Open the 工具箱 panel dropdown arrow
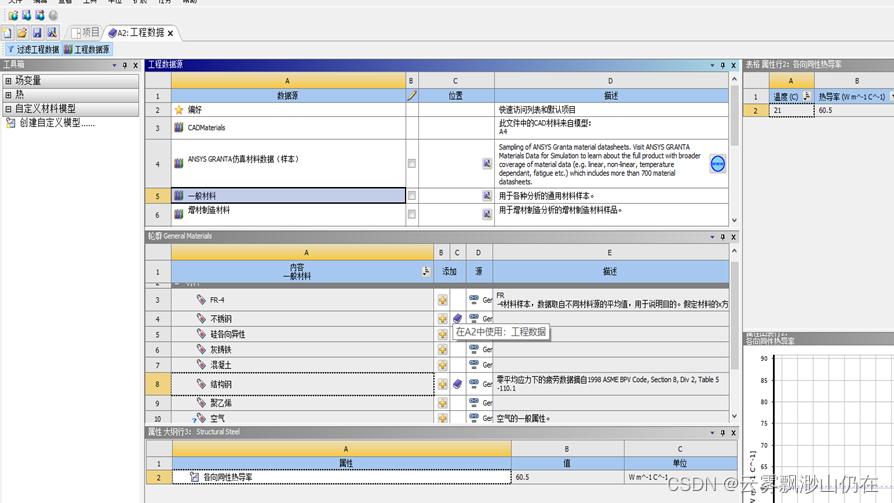This screenshot has width=894, height=503. [115, 65]
